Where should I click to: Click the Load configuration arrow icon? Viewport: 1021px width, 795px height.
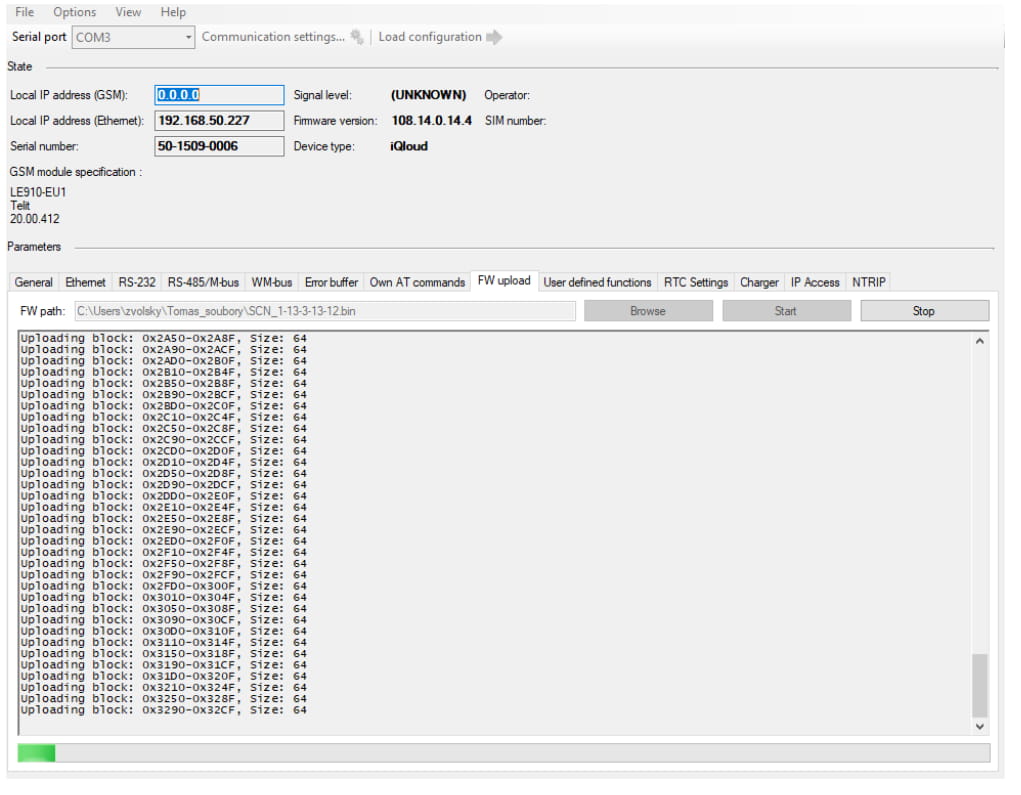coord(494,37)
